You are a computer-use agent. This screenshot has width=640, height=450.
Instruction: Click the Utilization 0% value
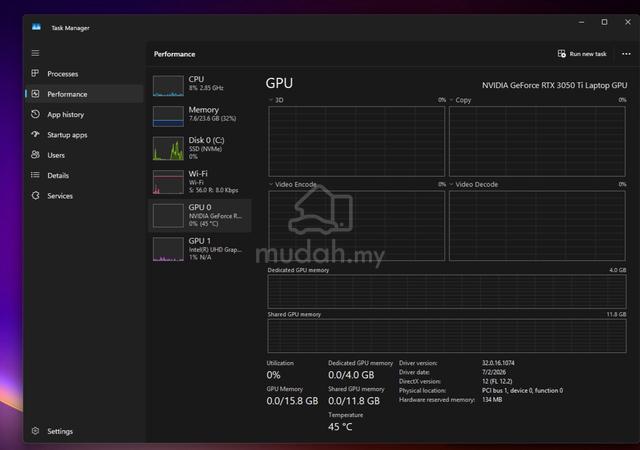273,375
